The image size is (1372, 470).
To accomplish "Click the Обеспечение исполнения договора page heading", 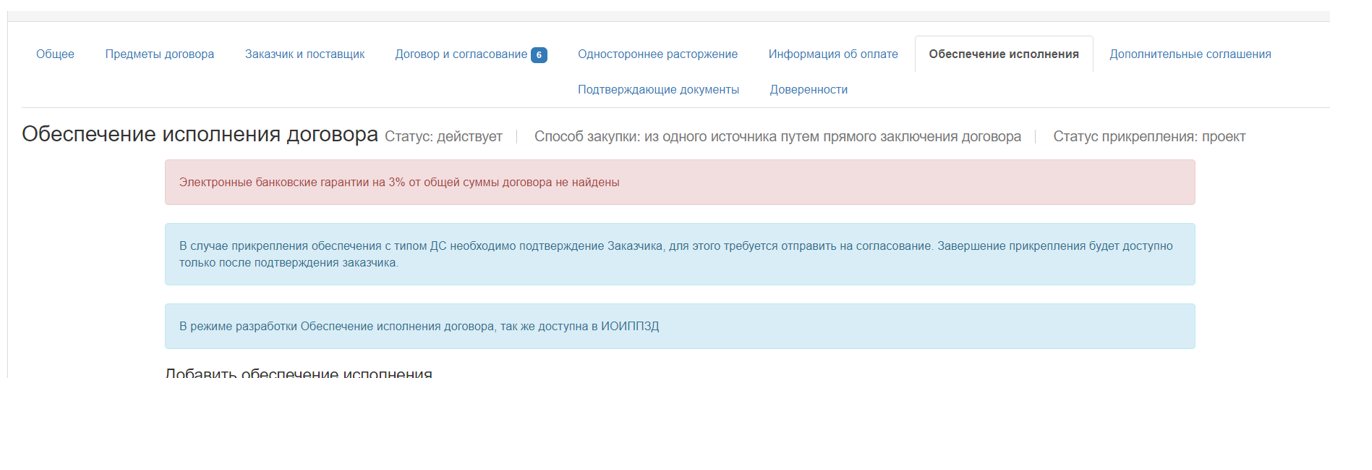I will coord(200,135).
